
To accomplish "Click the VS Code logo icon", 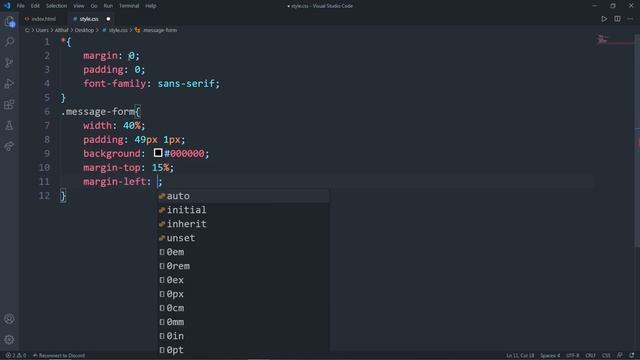I will (7, 6).
